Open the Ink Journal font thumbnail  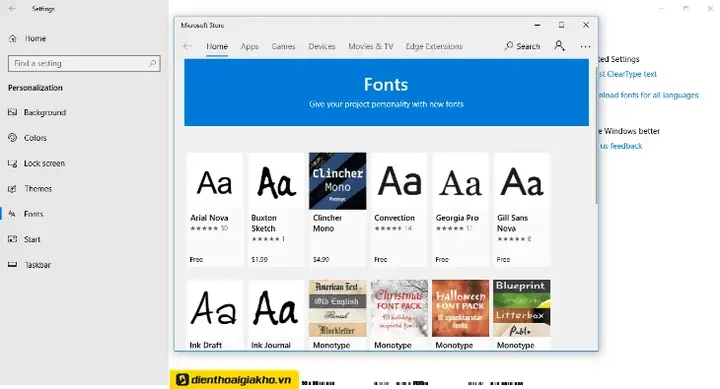tap(276, 309)
